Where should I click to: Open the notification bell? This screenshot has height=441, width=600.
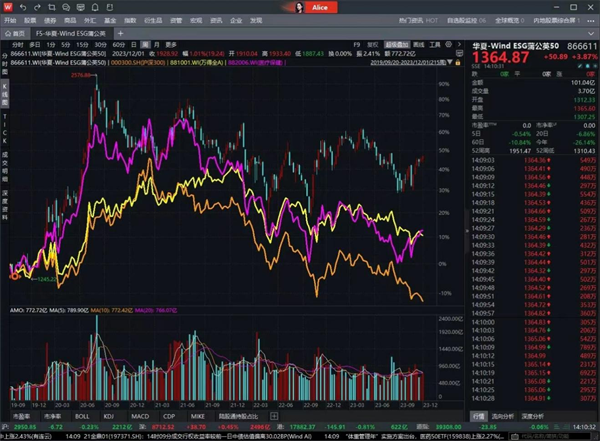tap(95, 7)
